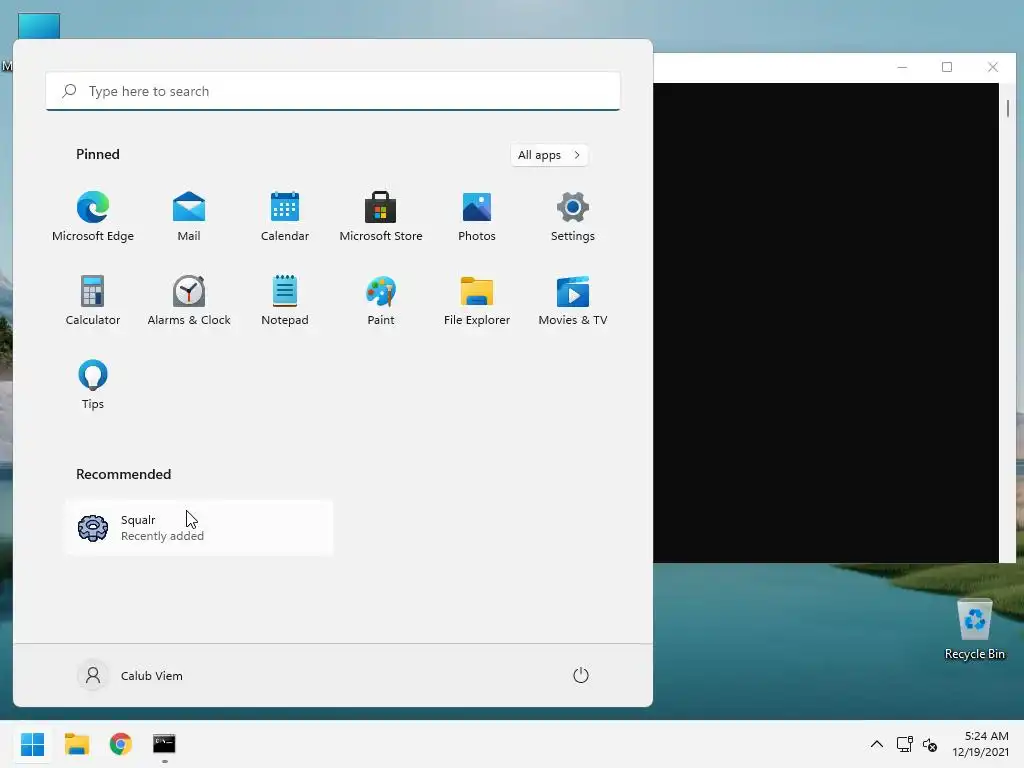The width and height of the screenshot is (1024, 768).
Task: Open the clock and date flyout
Action: click(980, 744)
